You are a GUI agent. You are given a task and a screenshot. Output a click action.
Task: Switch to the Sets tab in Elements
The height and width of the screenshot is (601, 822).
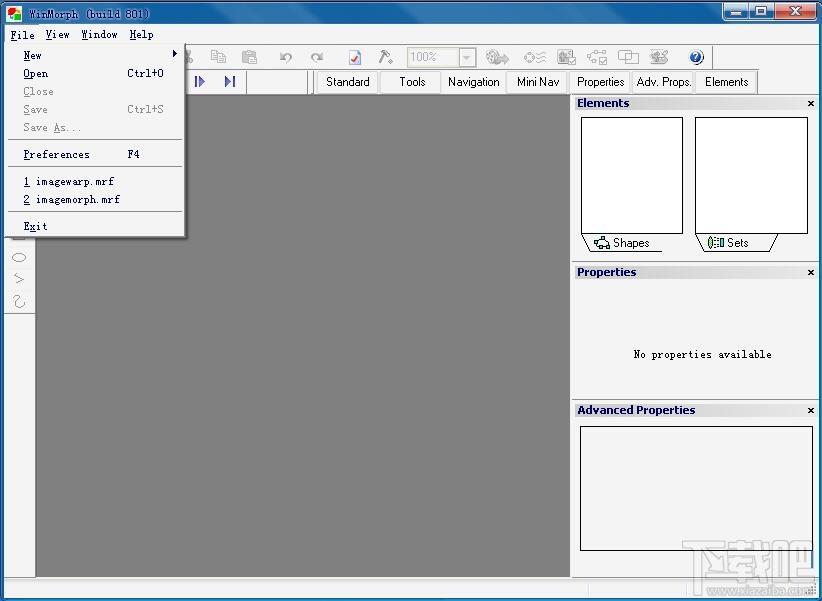(x=736, y=243)
